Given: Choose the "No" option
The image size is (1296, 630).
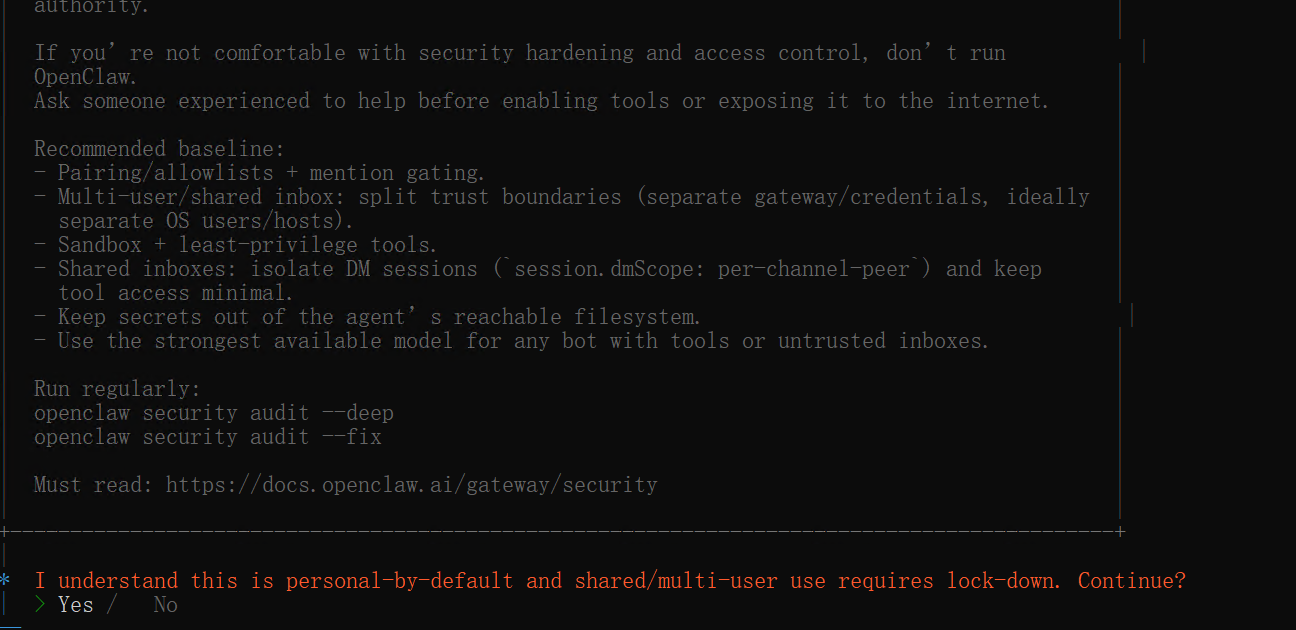Looking at the screenshot, I should [165, 605].
